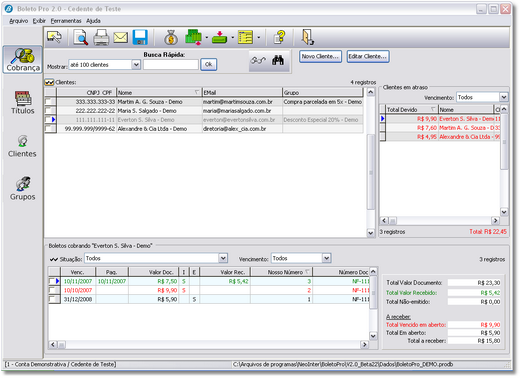Click the Total a receber value R$ 15,80
The image size is (520, 378).
[474, 341]
